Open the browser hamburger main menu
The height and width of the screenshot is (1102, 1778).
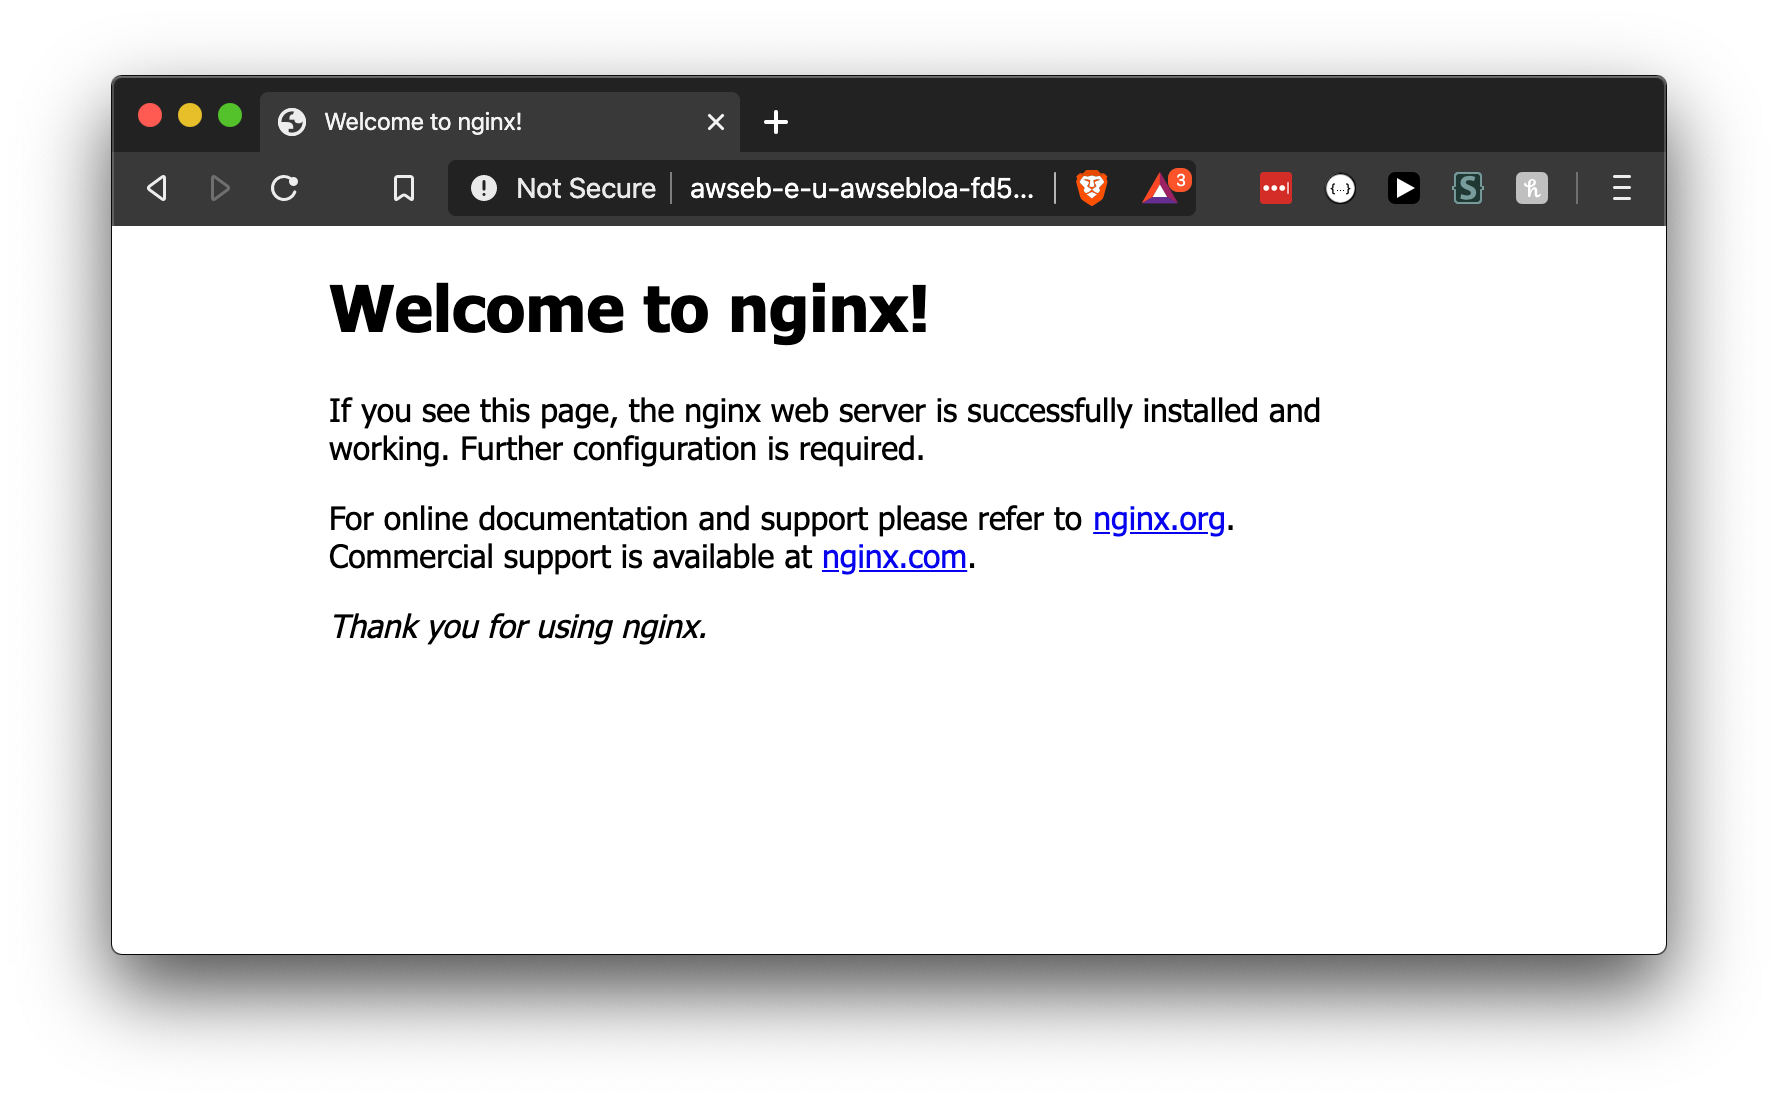coord(1621,188)
